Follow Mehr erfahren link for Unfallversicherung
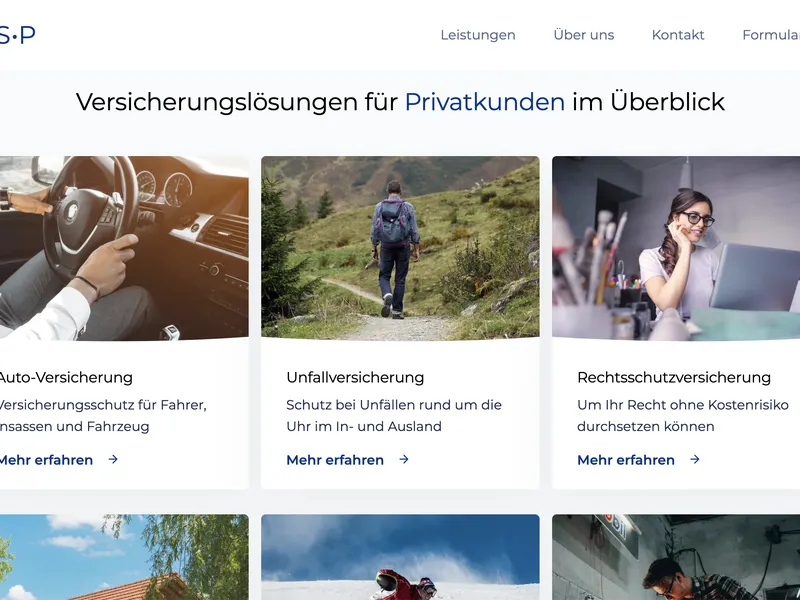 pos(335,460)
